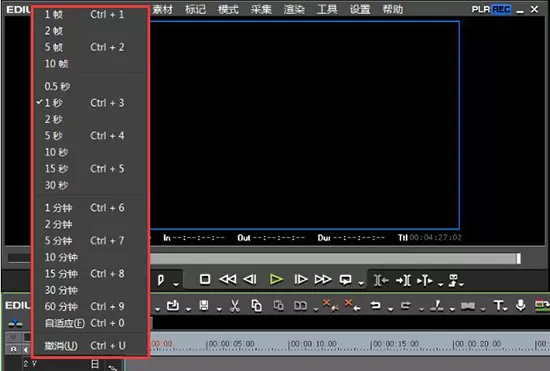Step back one frame
550x371 pixels.
(250, 279)
